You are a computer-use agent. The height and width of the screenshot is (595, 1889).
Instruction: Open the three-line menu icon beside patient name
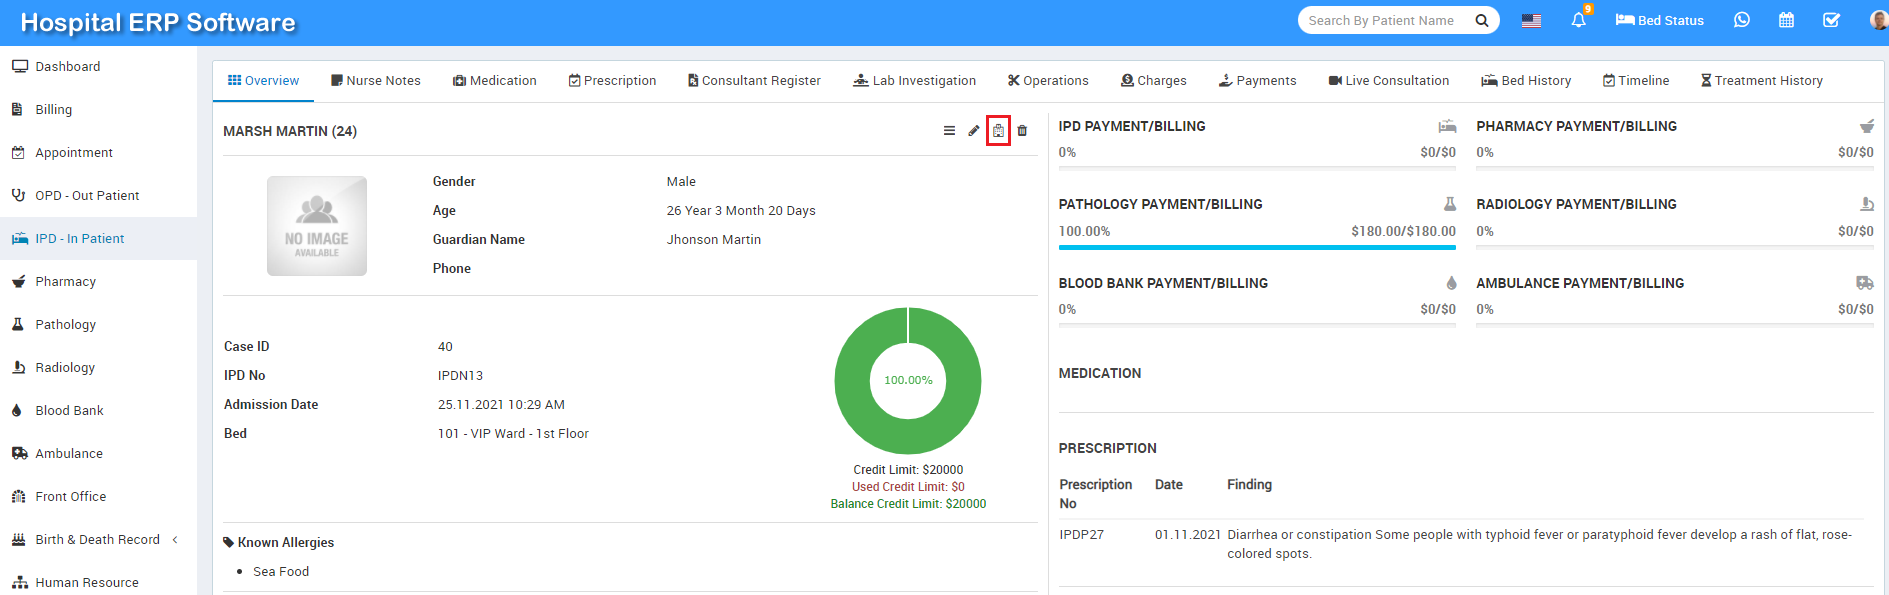[x=949, y=131]
